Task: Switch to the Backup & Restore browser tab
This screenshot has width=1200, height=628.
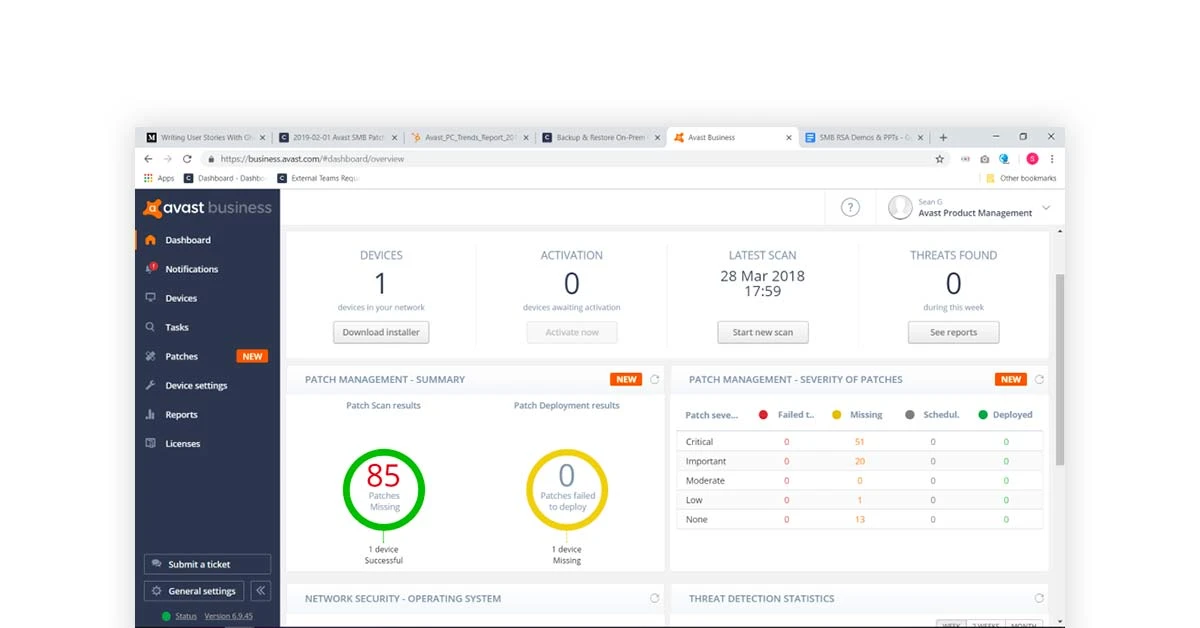Action: point(599,138)
